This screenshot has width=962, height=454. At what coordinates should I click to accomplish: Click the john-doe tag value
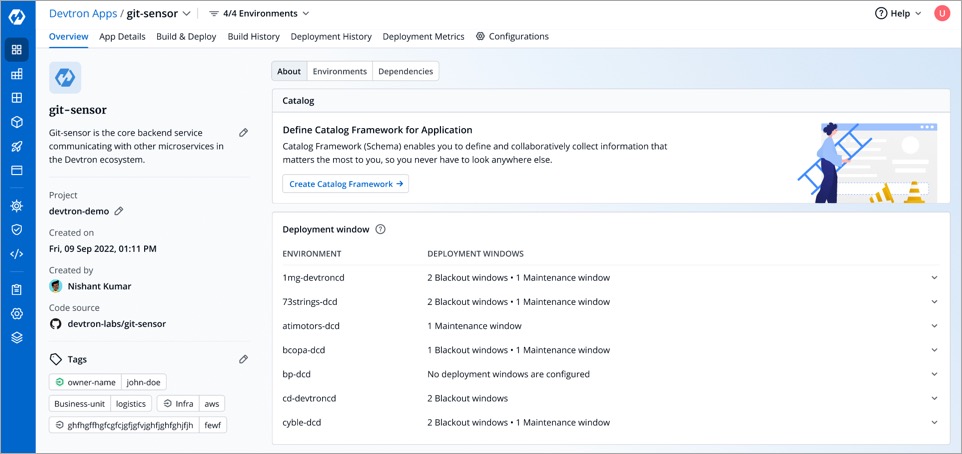point(144,382)
